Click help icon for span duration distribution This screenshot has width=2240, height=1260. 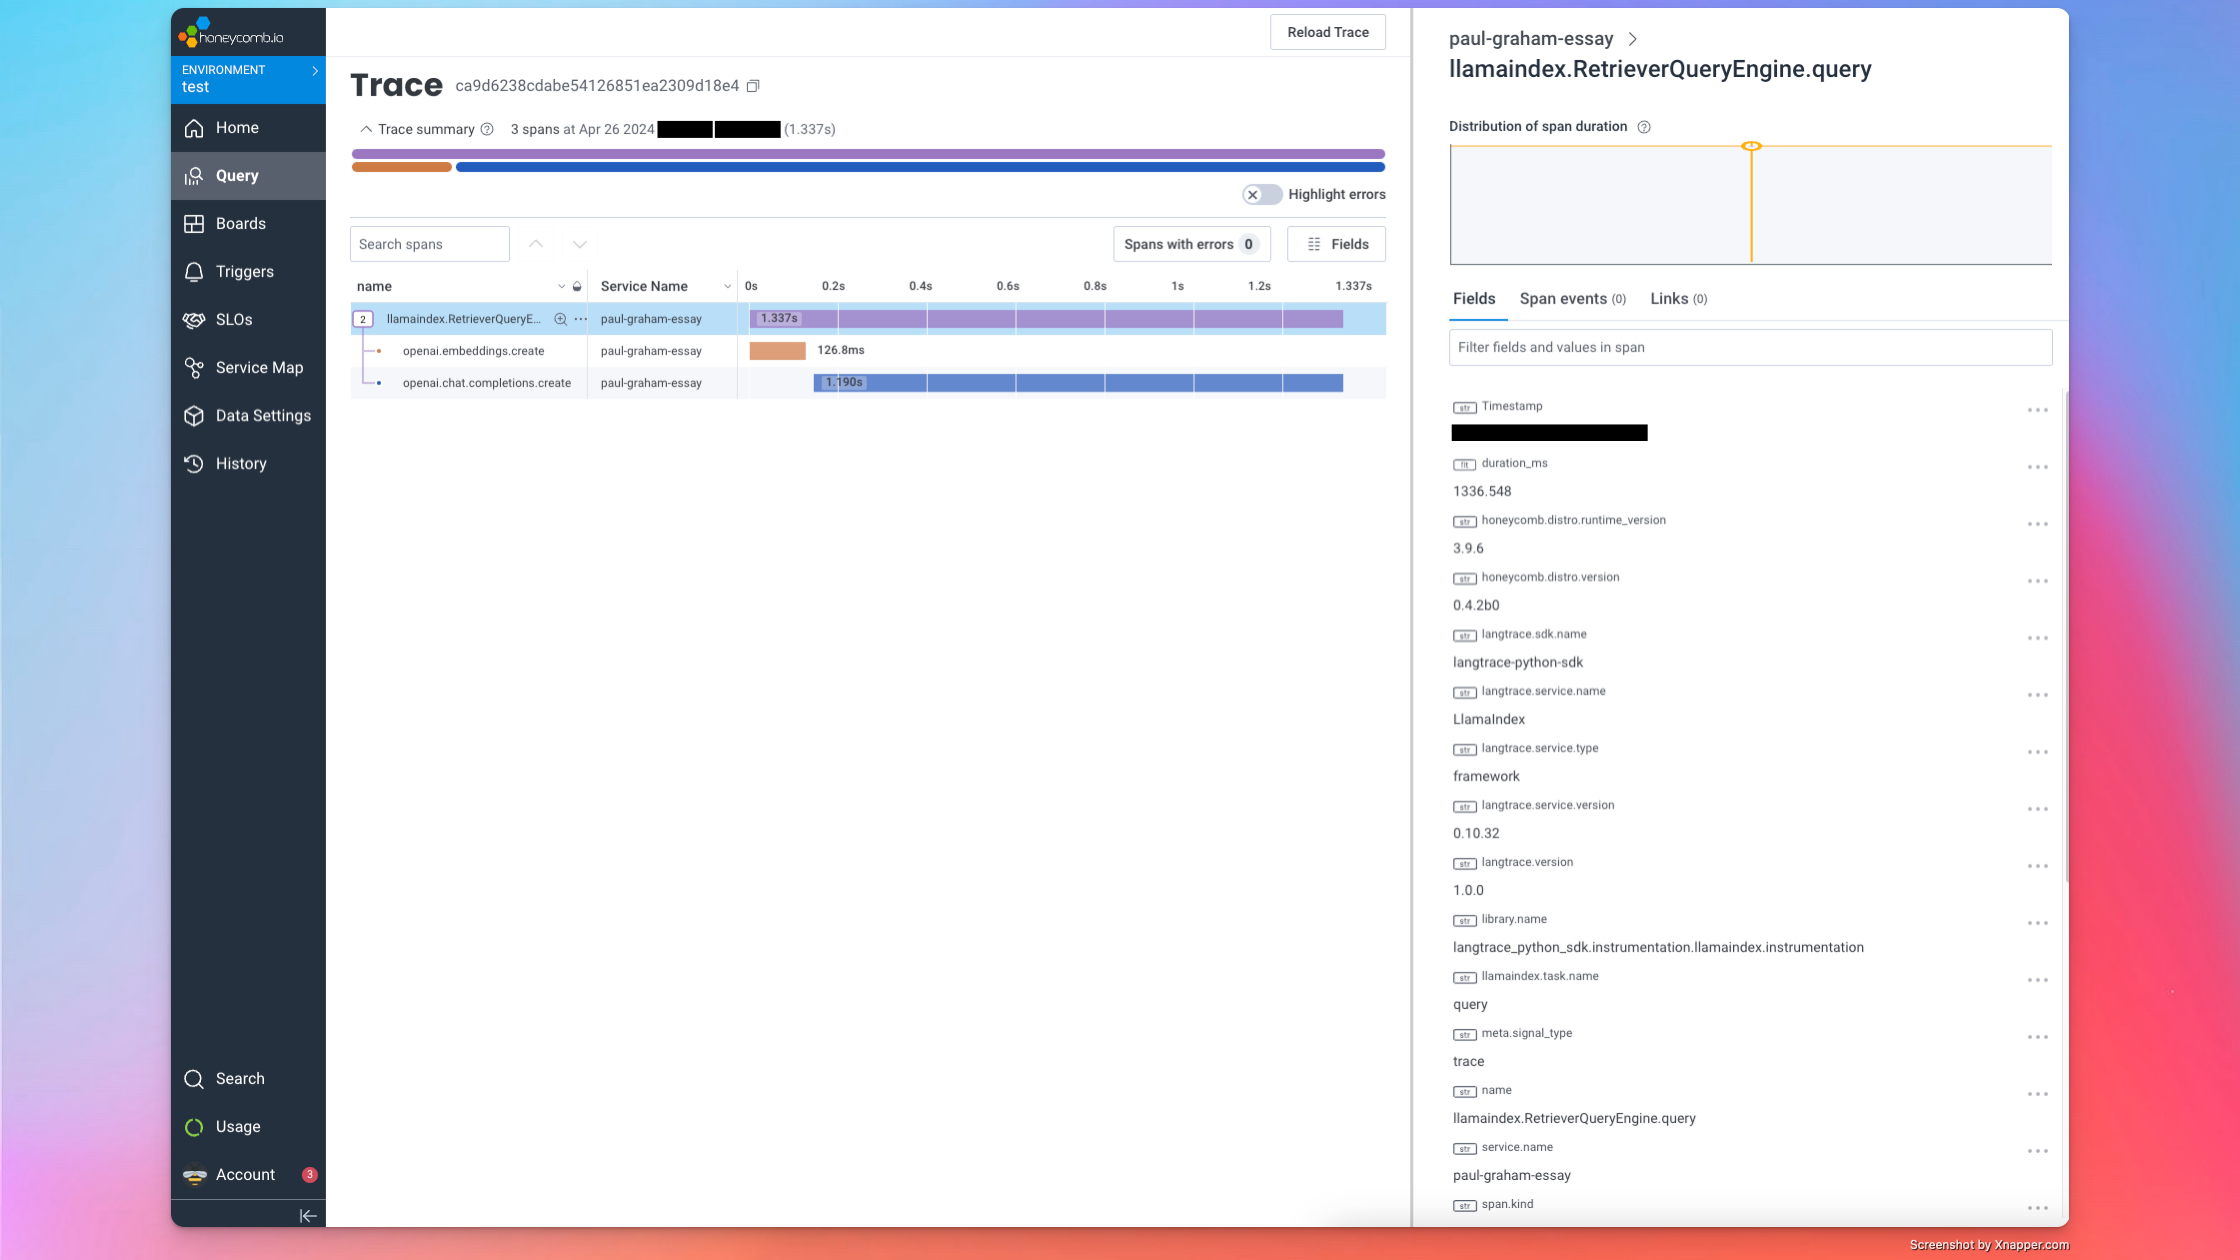1644,127
